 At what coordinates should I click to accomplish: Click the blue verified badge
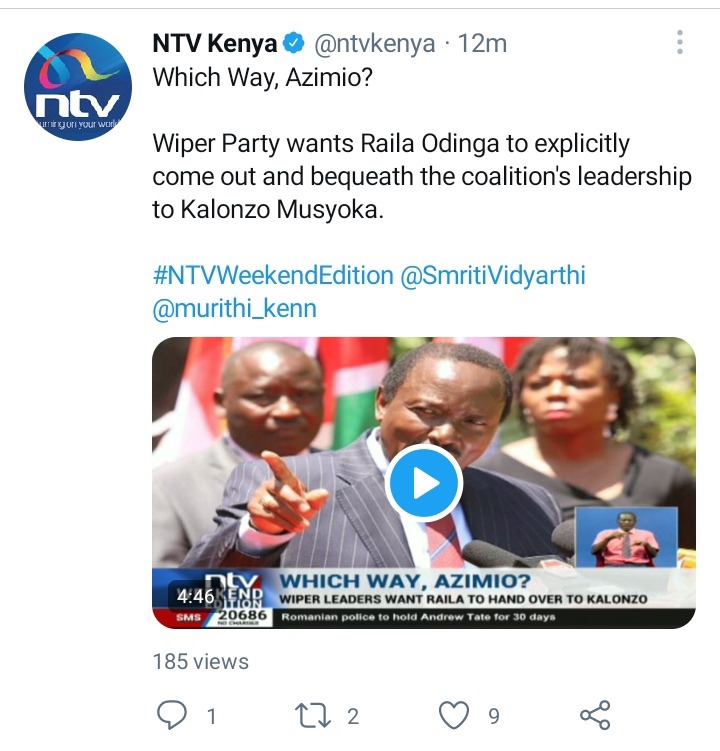click(294, 43)
